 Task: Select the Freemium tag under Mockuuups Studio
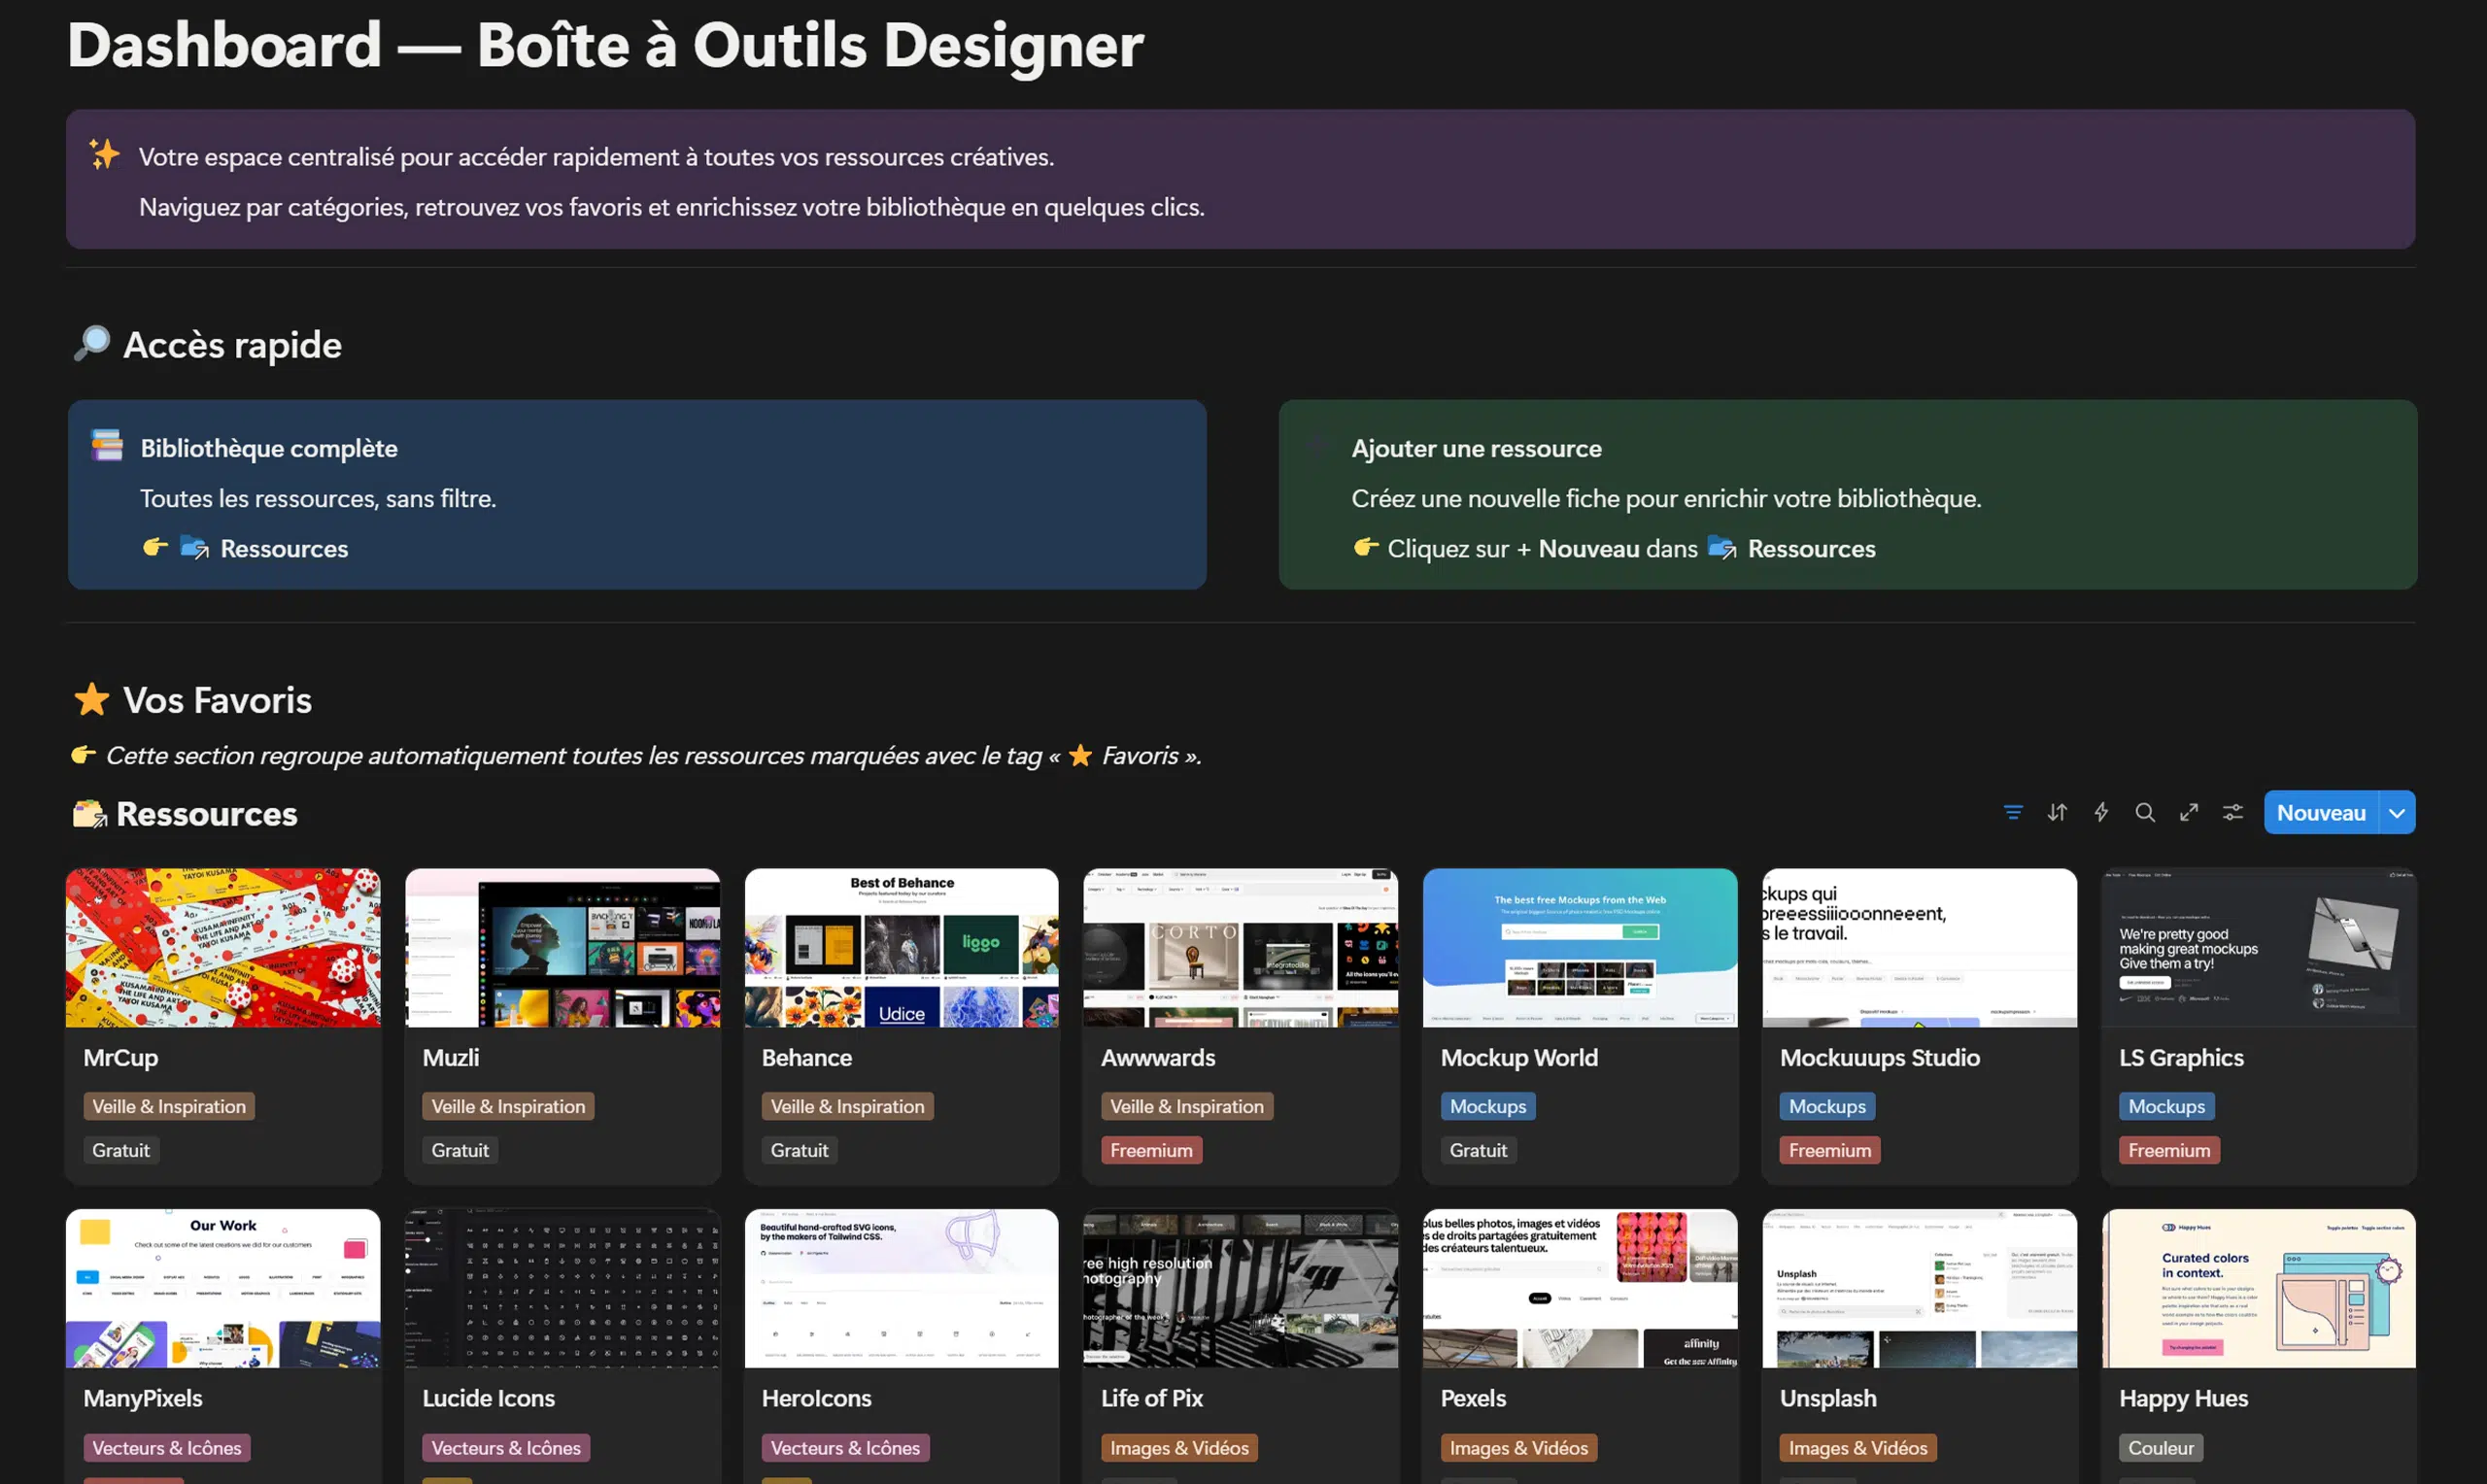[1829, 1149]
